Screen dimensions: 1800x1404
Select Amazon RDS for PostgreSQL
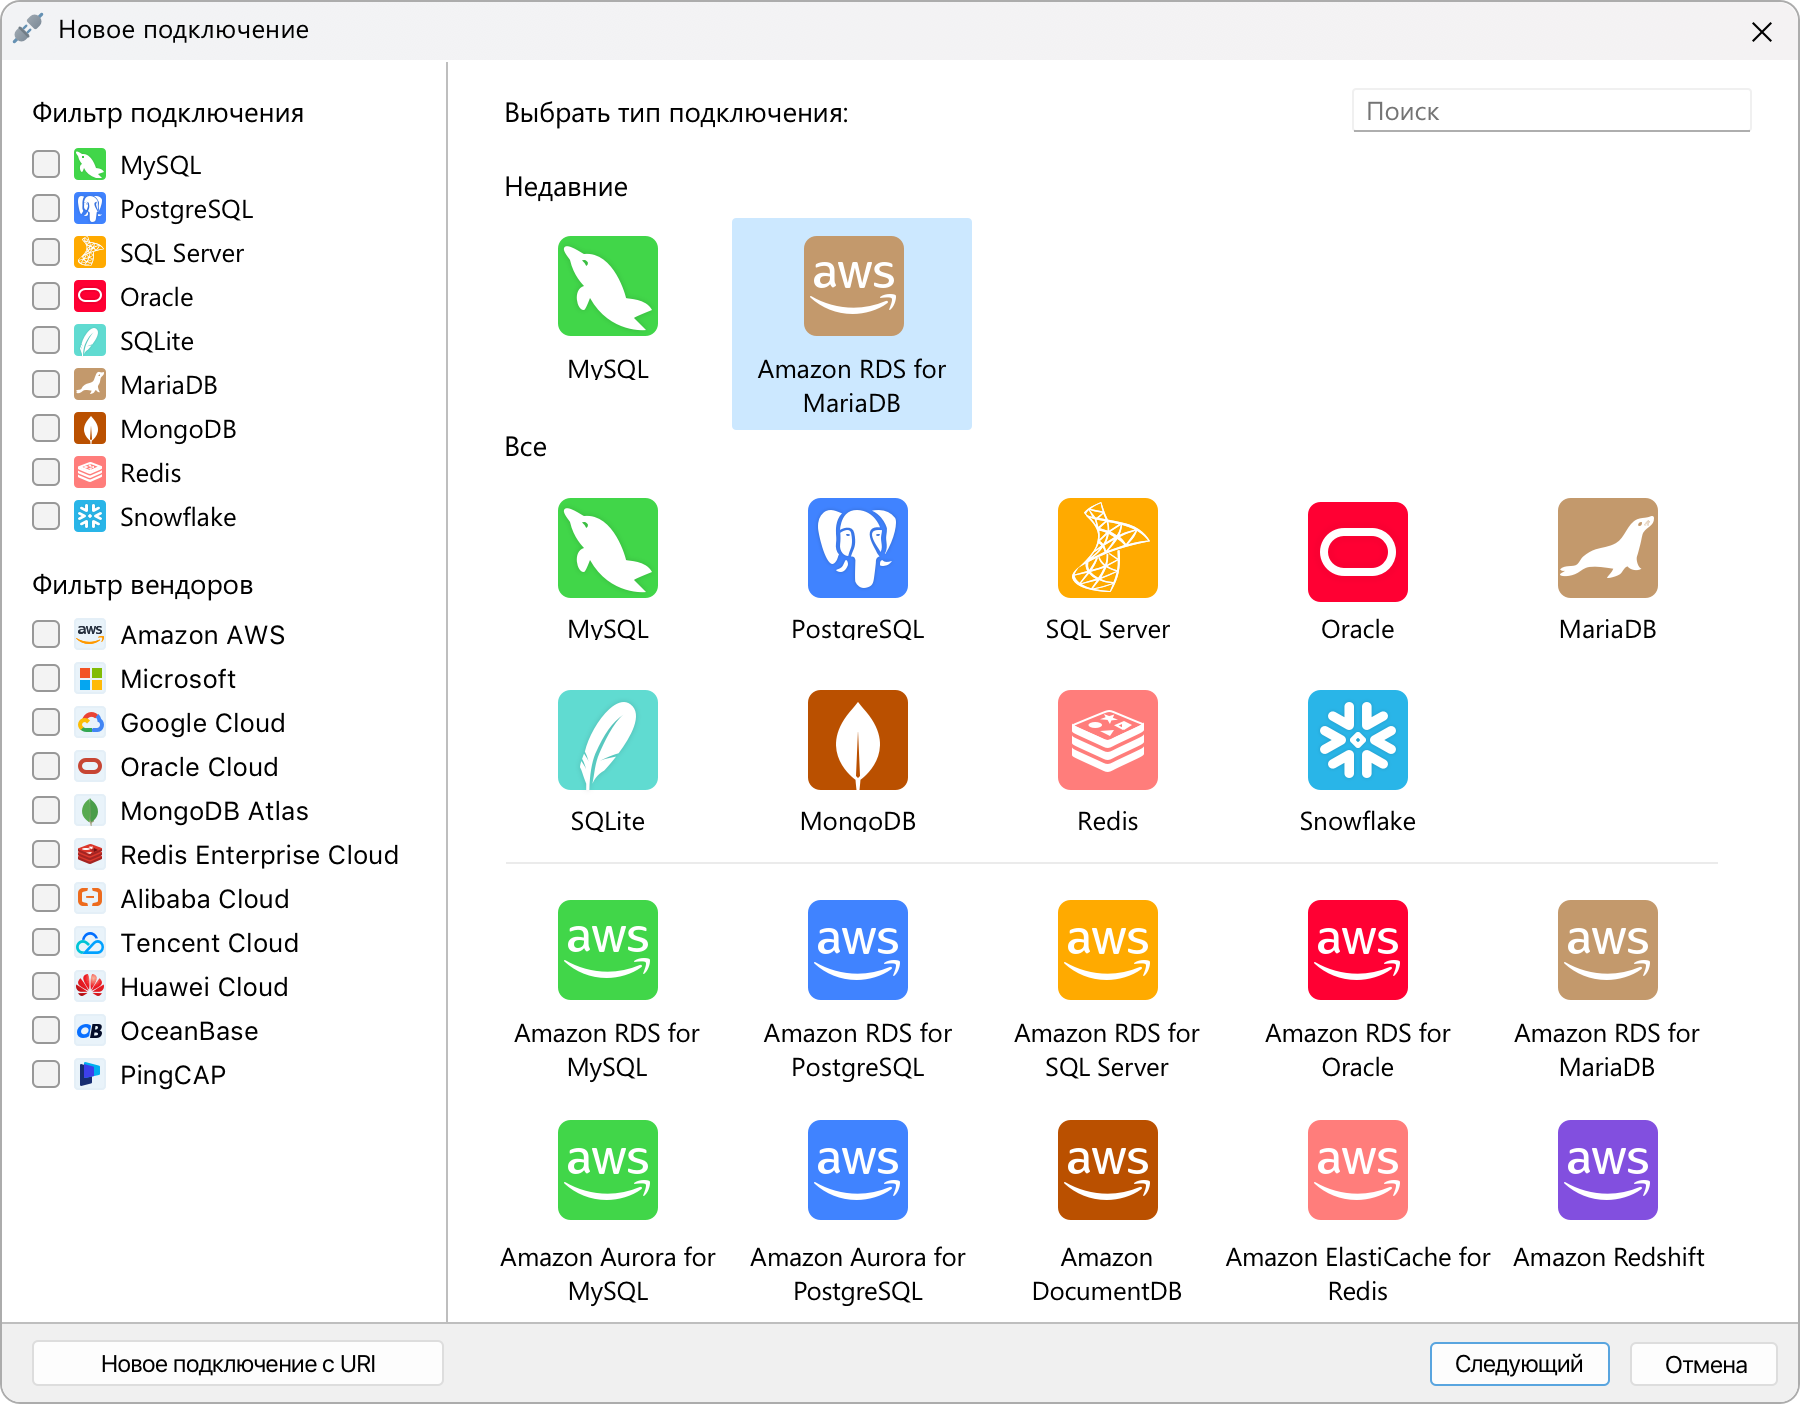click(858, 950)
